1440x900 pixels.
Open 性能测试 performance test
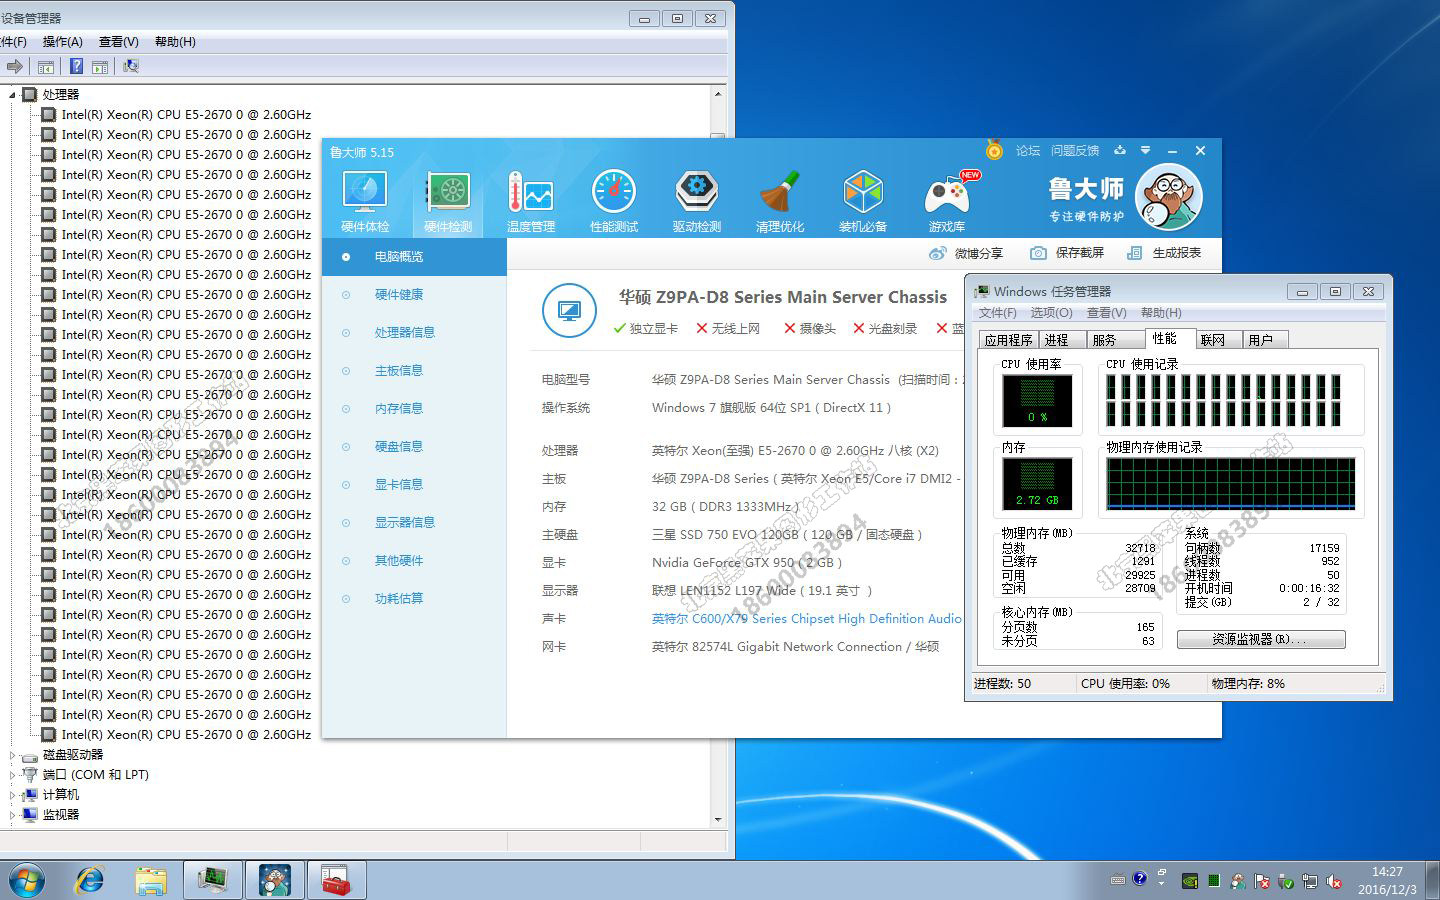click(614, 201)
